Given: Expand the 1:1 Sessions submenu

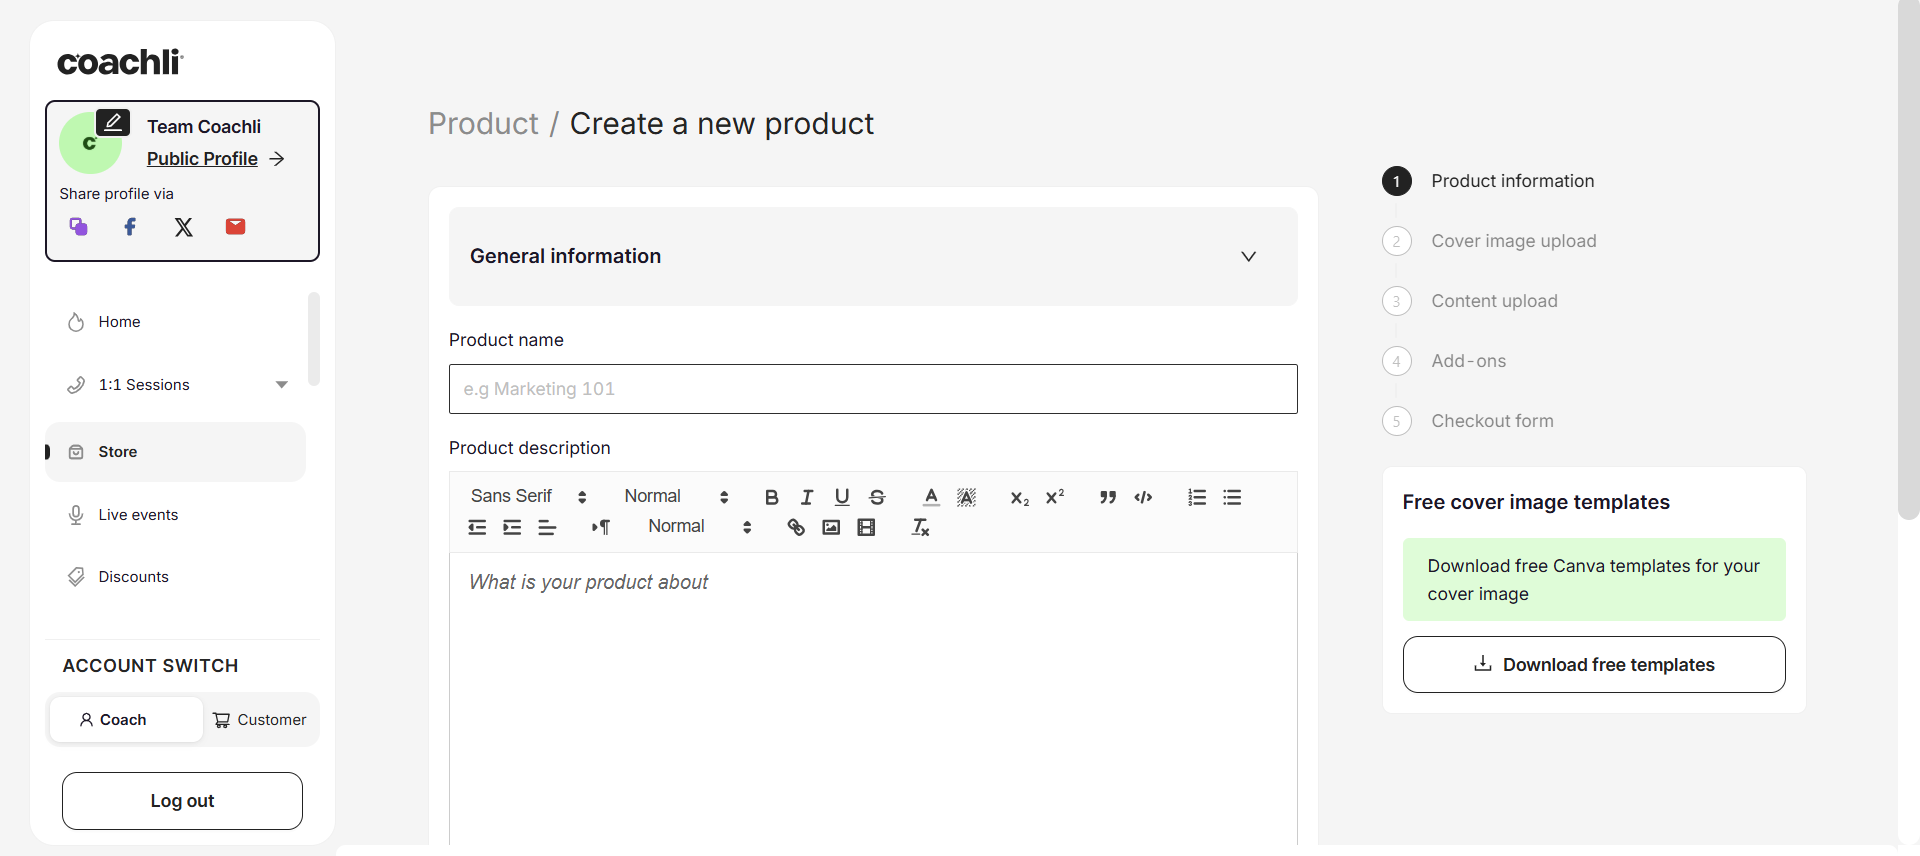Looking at the screenshot, I should pyautogui.click(x=281, y=385).
